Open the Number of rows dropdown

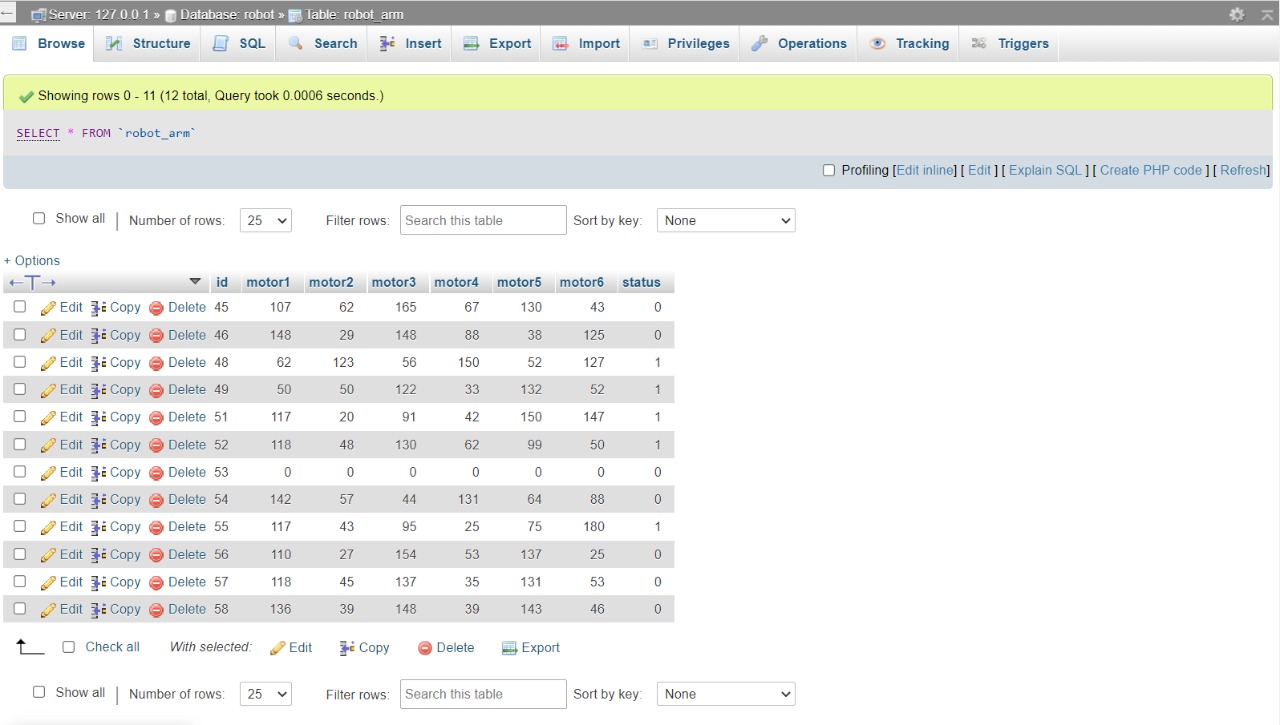click(265, 220)
